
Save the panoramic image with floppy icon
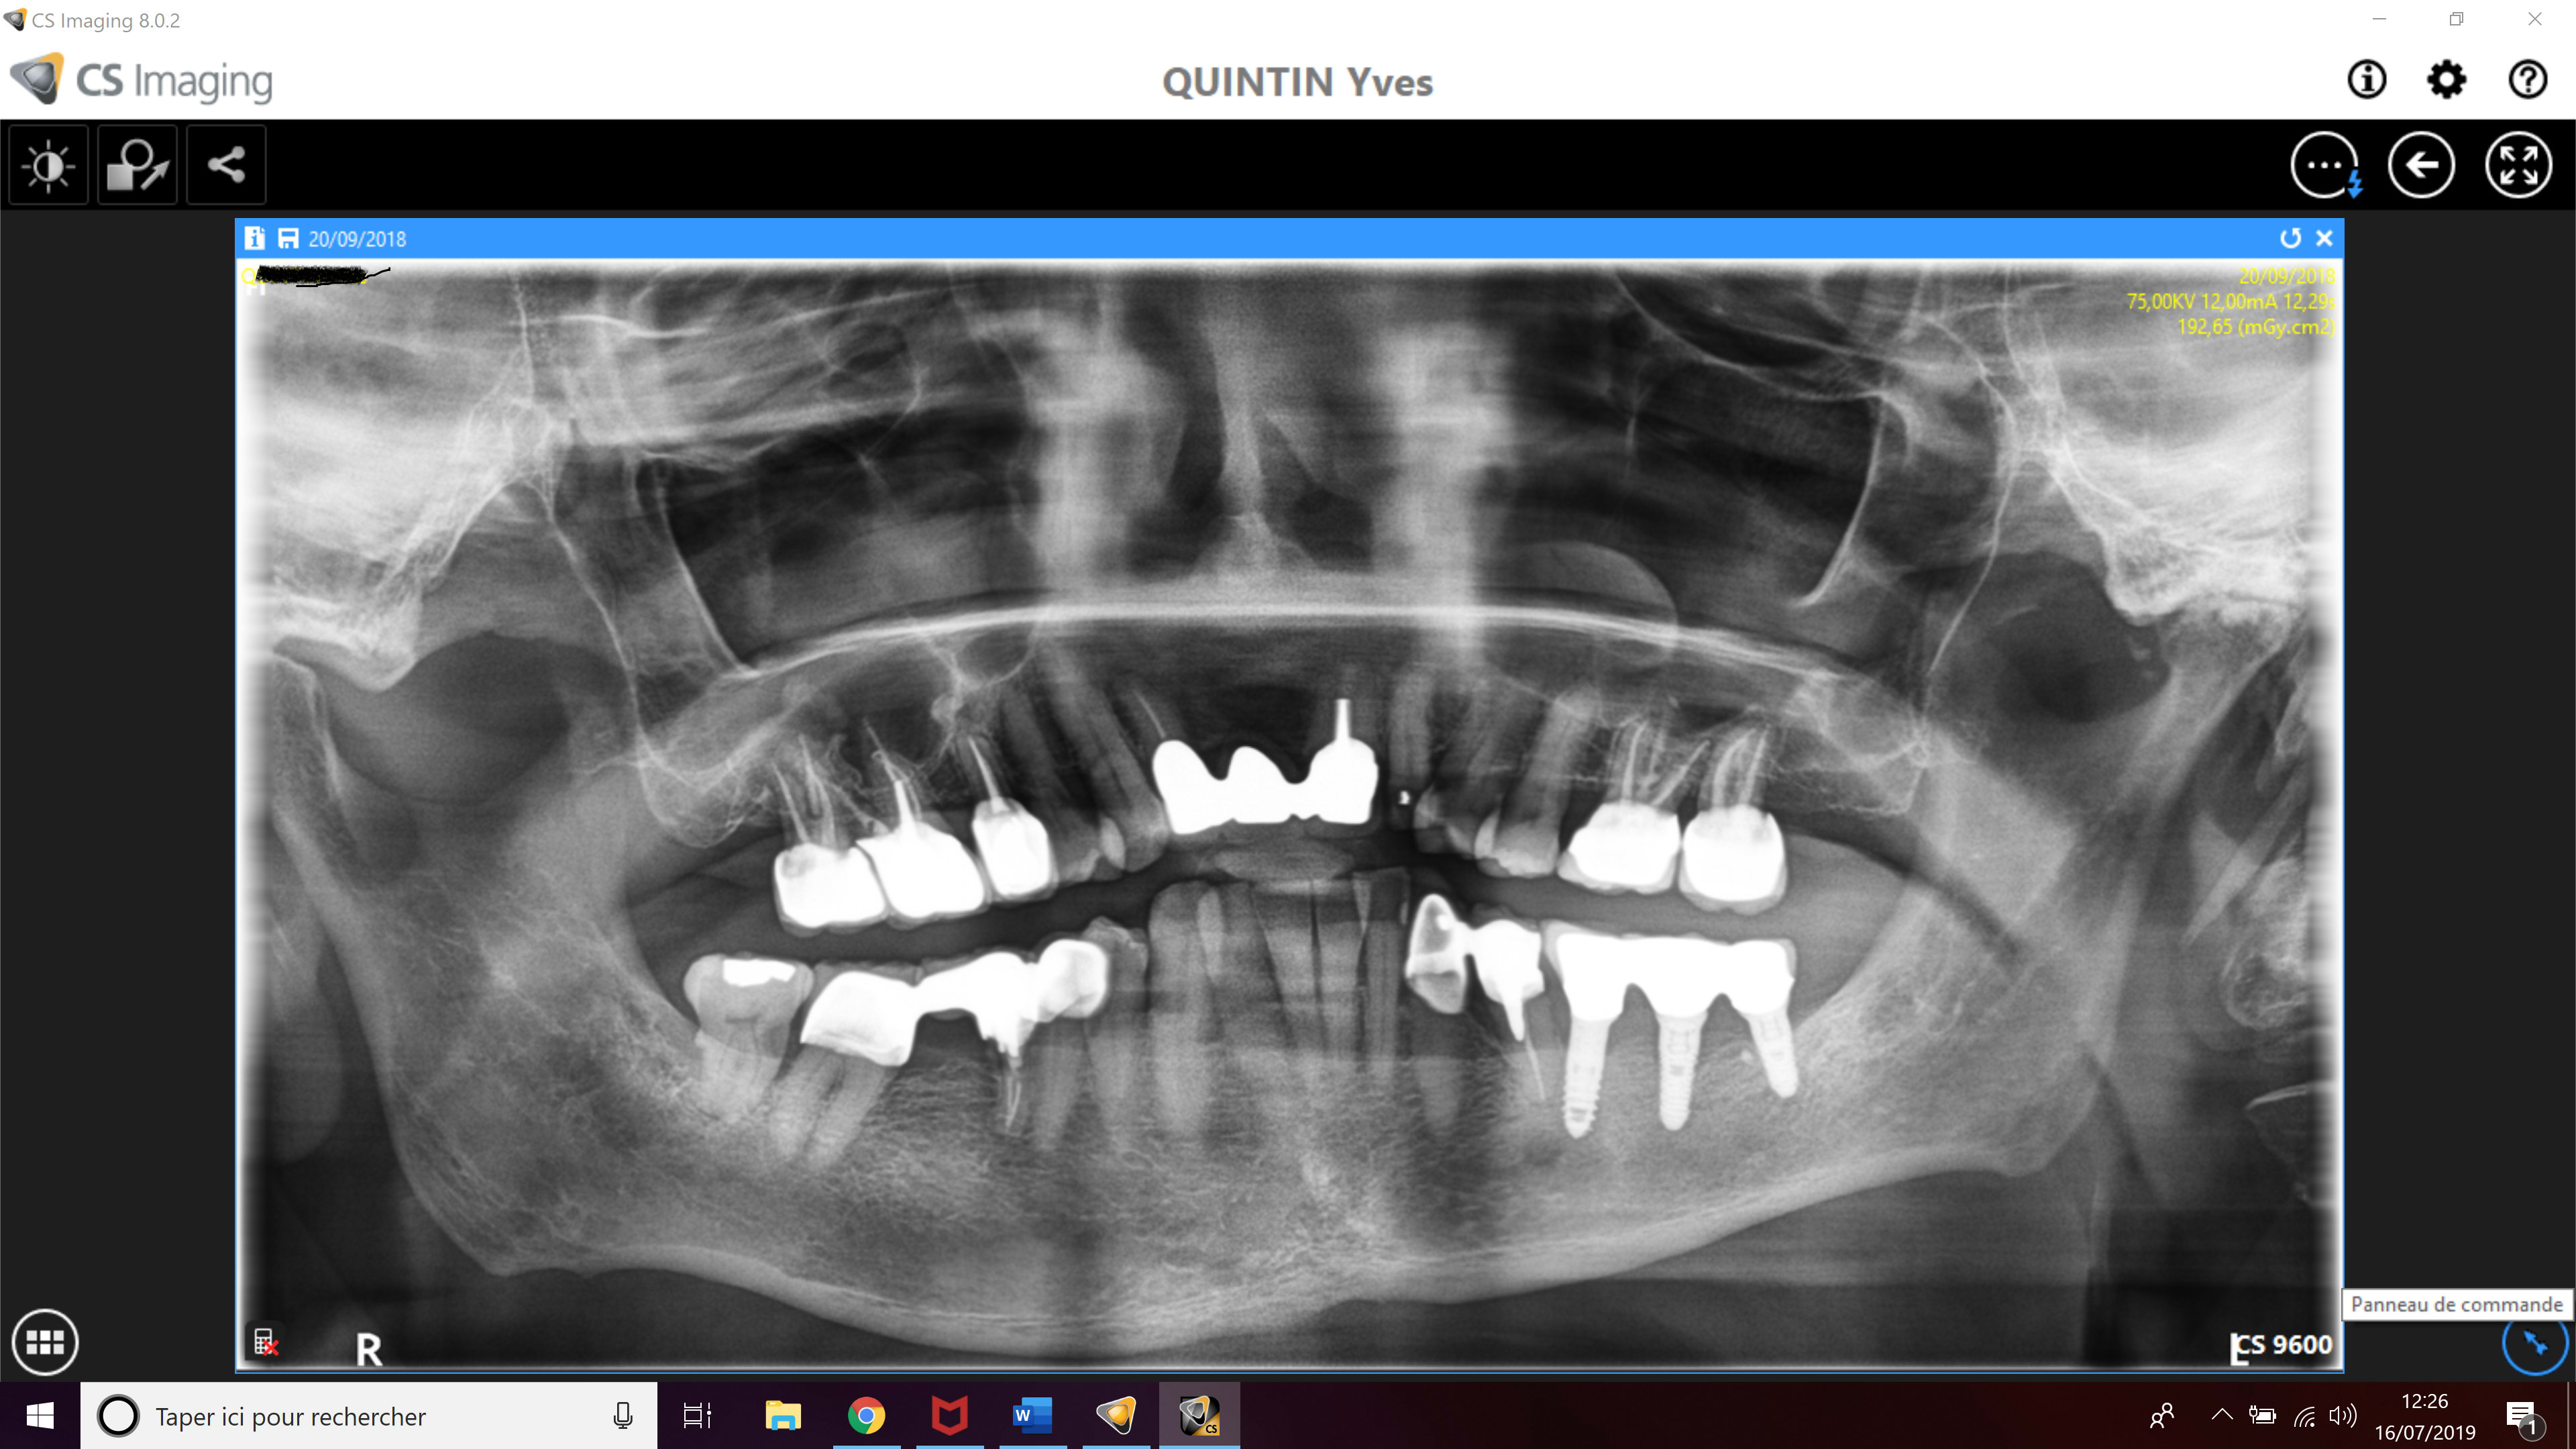coord(288,238)
